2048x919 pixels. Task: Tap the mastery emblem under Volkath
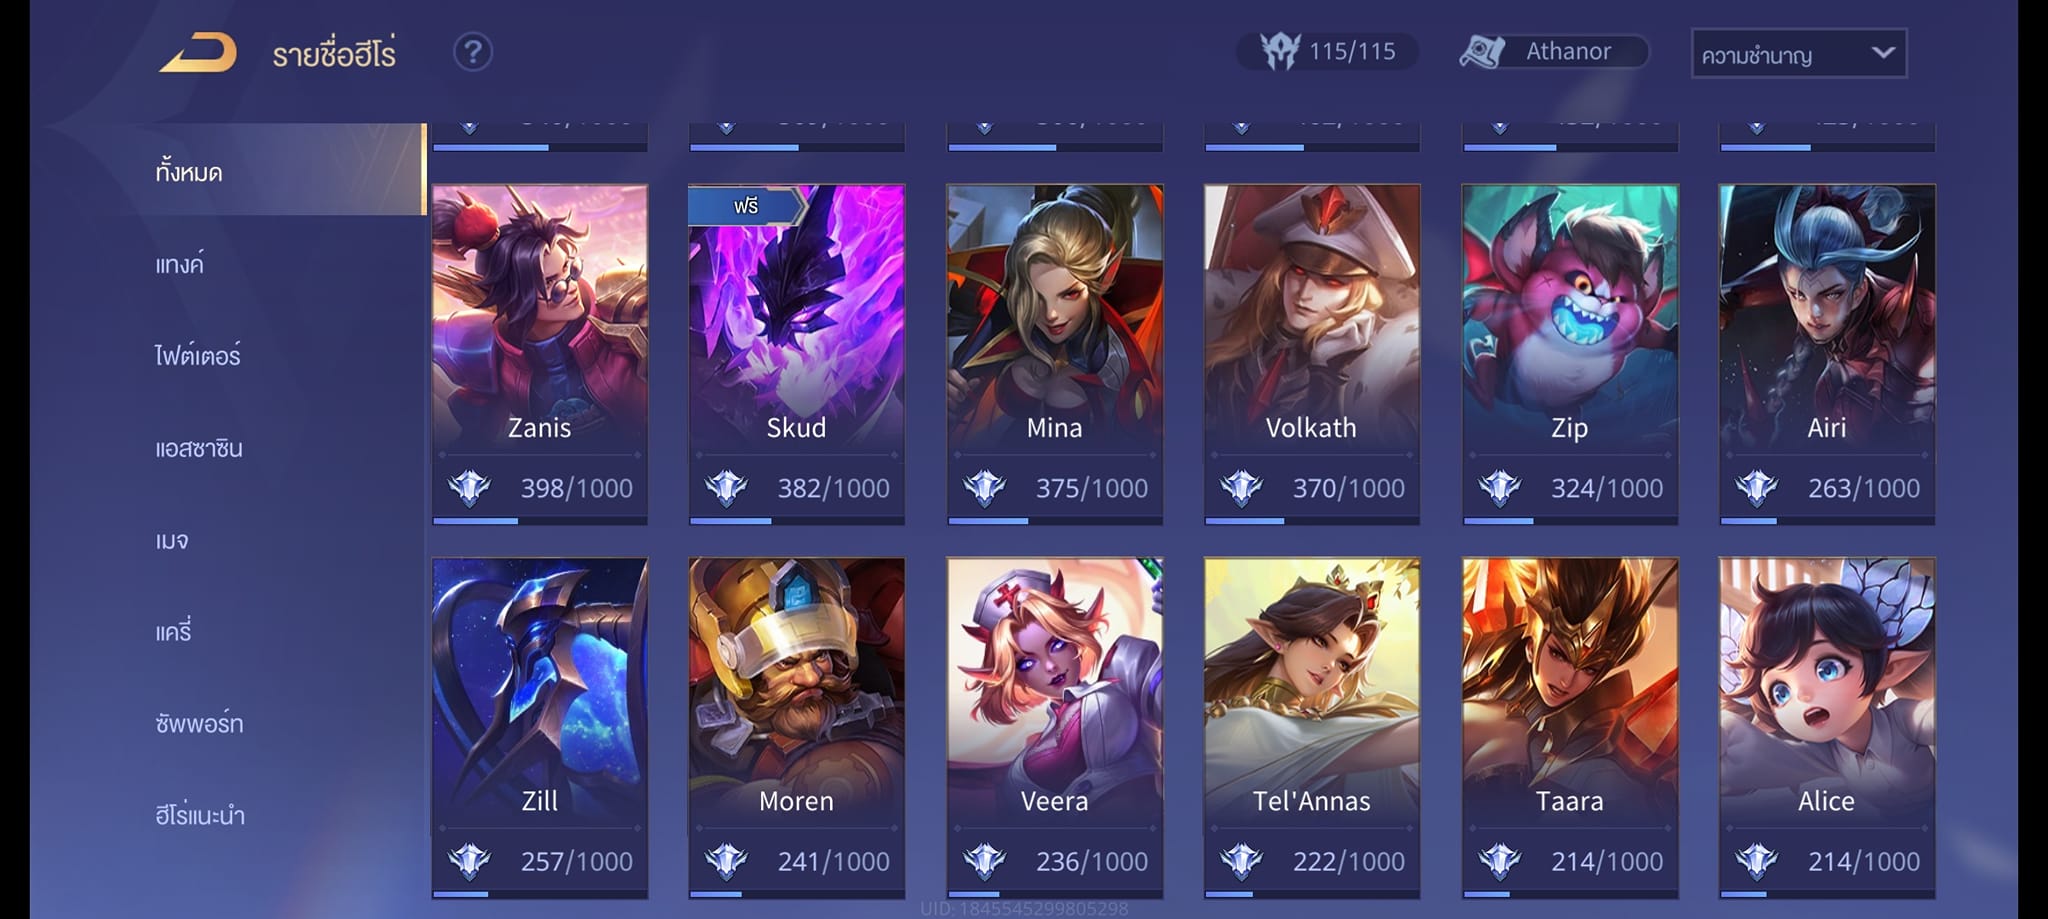pyautogui.click(x=1241, y=488)
